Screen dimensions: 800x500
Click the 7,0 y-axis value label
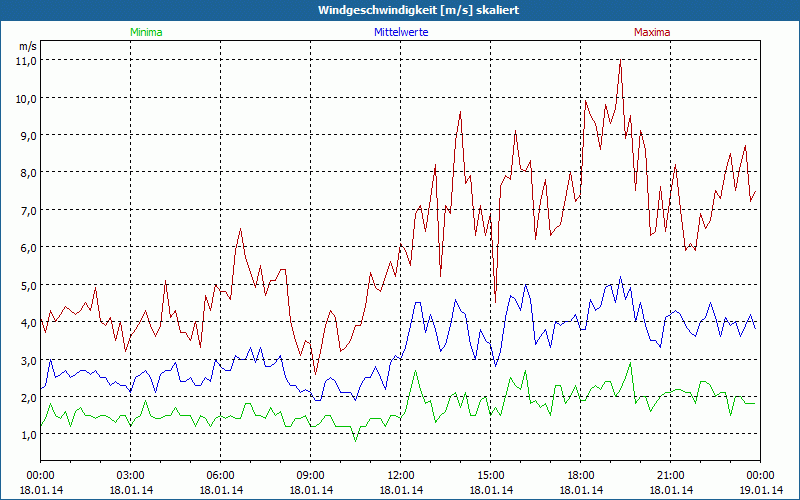(25, 210)
